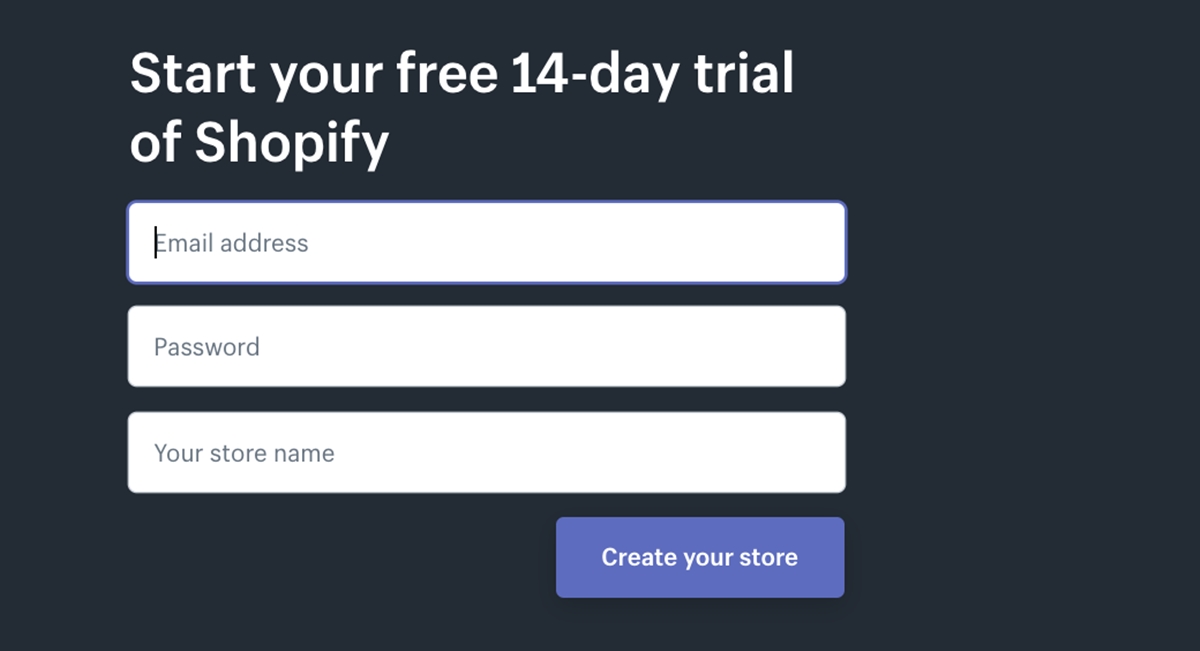
Task: Click the '14-day trial' text in heading
Action: (652, 74)
